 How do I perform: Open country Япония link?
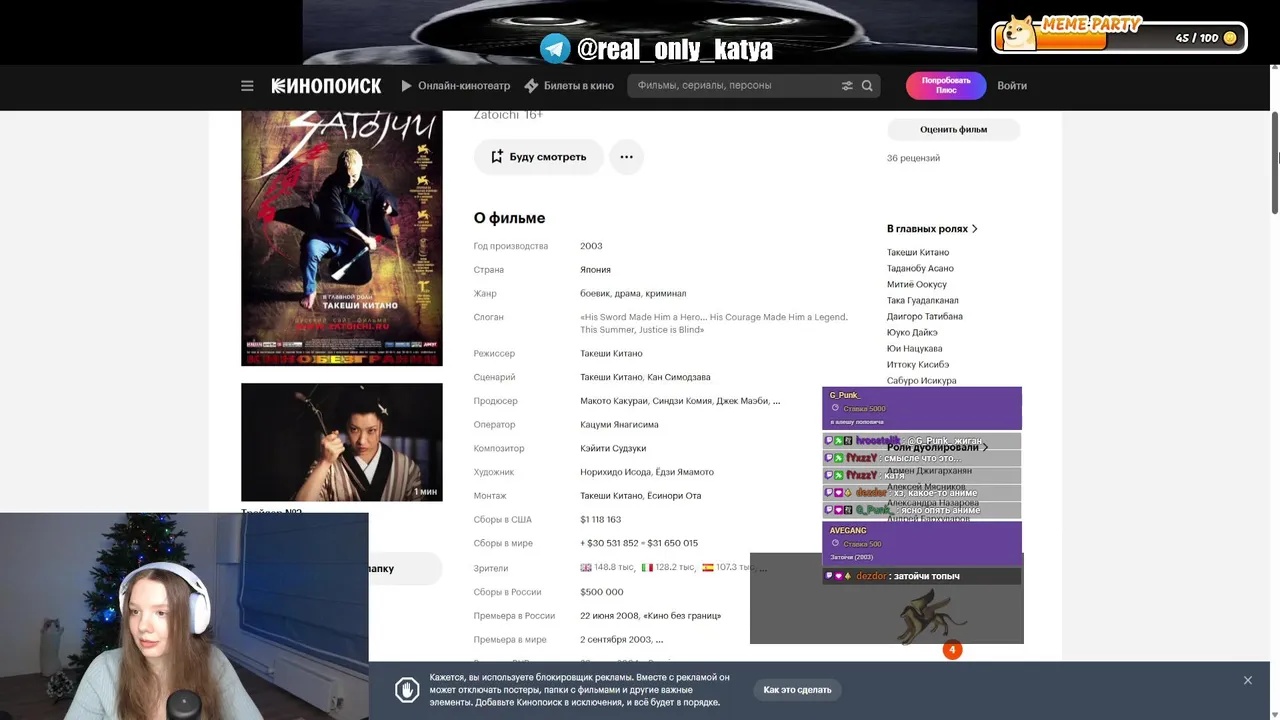coord(595,270)
